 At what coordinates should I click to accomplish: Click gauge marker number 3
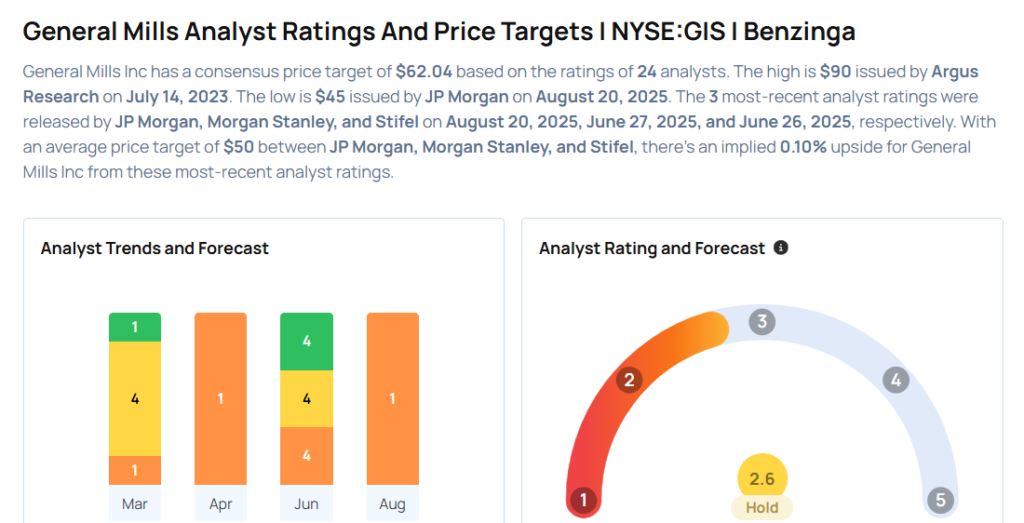pyautogui.click(x=762, y=322)
